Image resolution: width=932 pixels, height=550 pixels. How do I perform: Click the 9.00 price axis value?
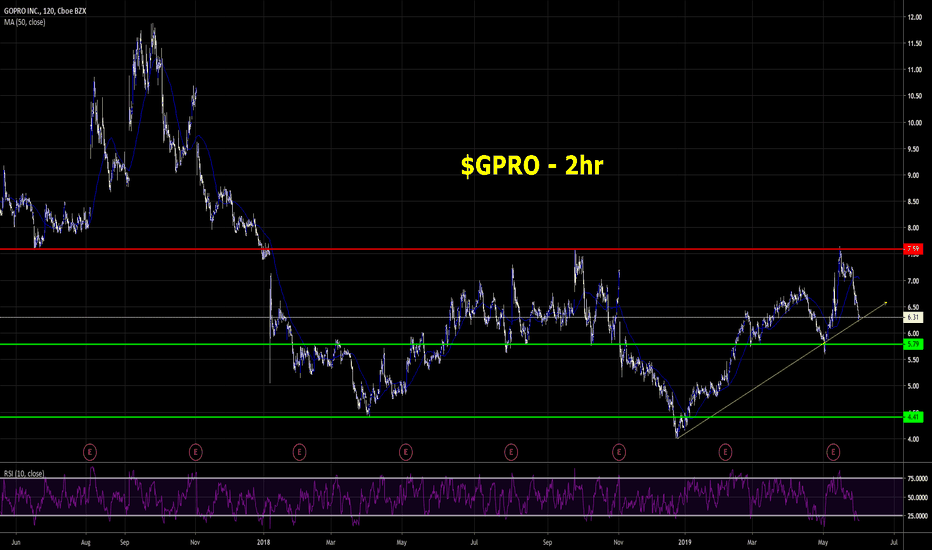tap(914, 175)
